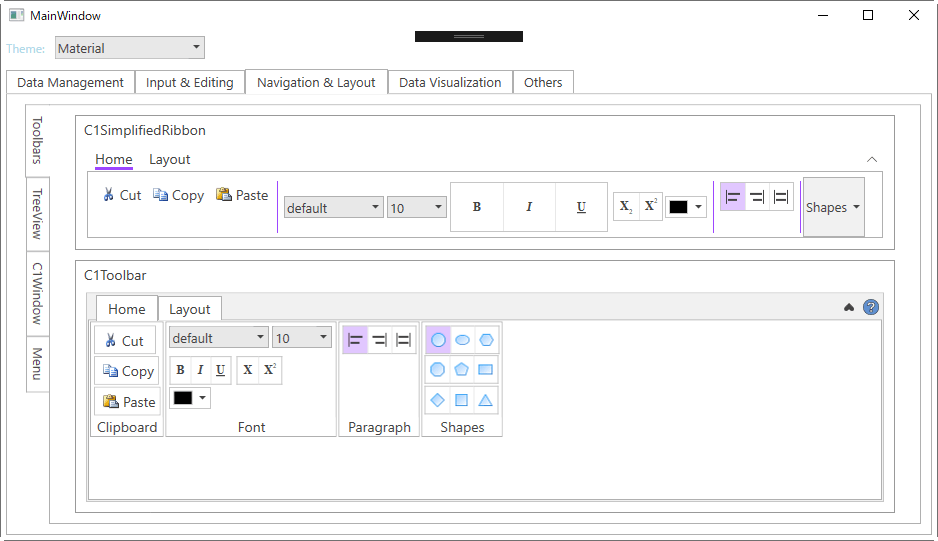Open the Theme dropdown showing Material
The width and height of the screenshot is (938, 541).
pyautogui.click(x=130, y=48)
